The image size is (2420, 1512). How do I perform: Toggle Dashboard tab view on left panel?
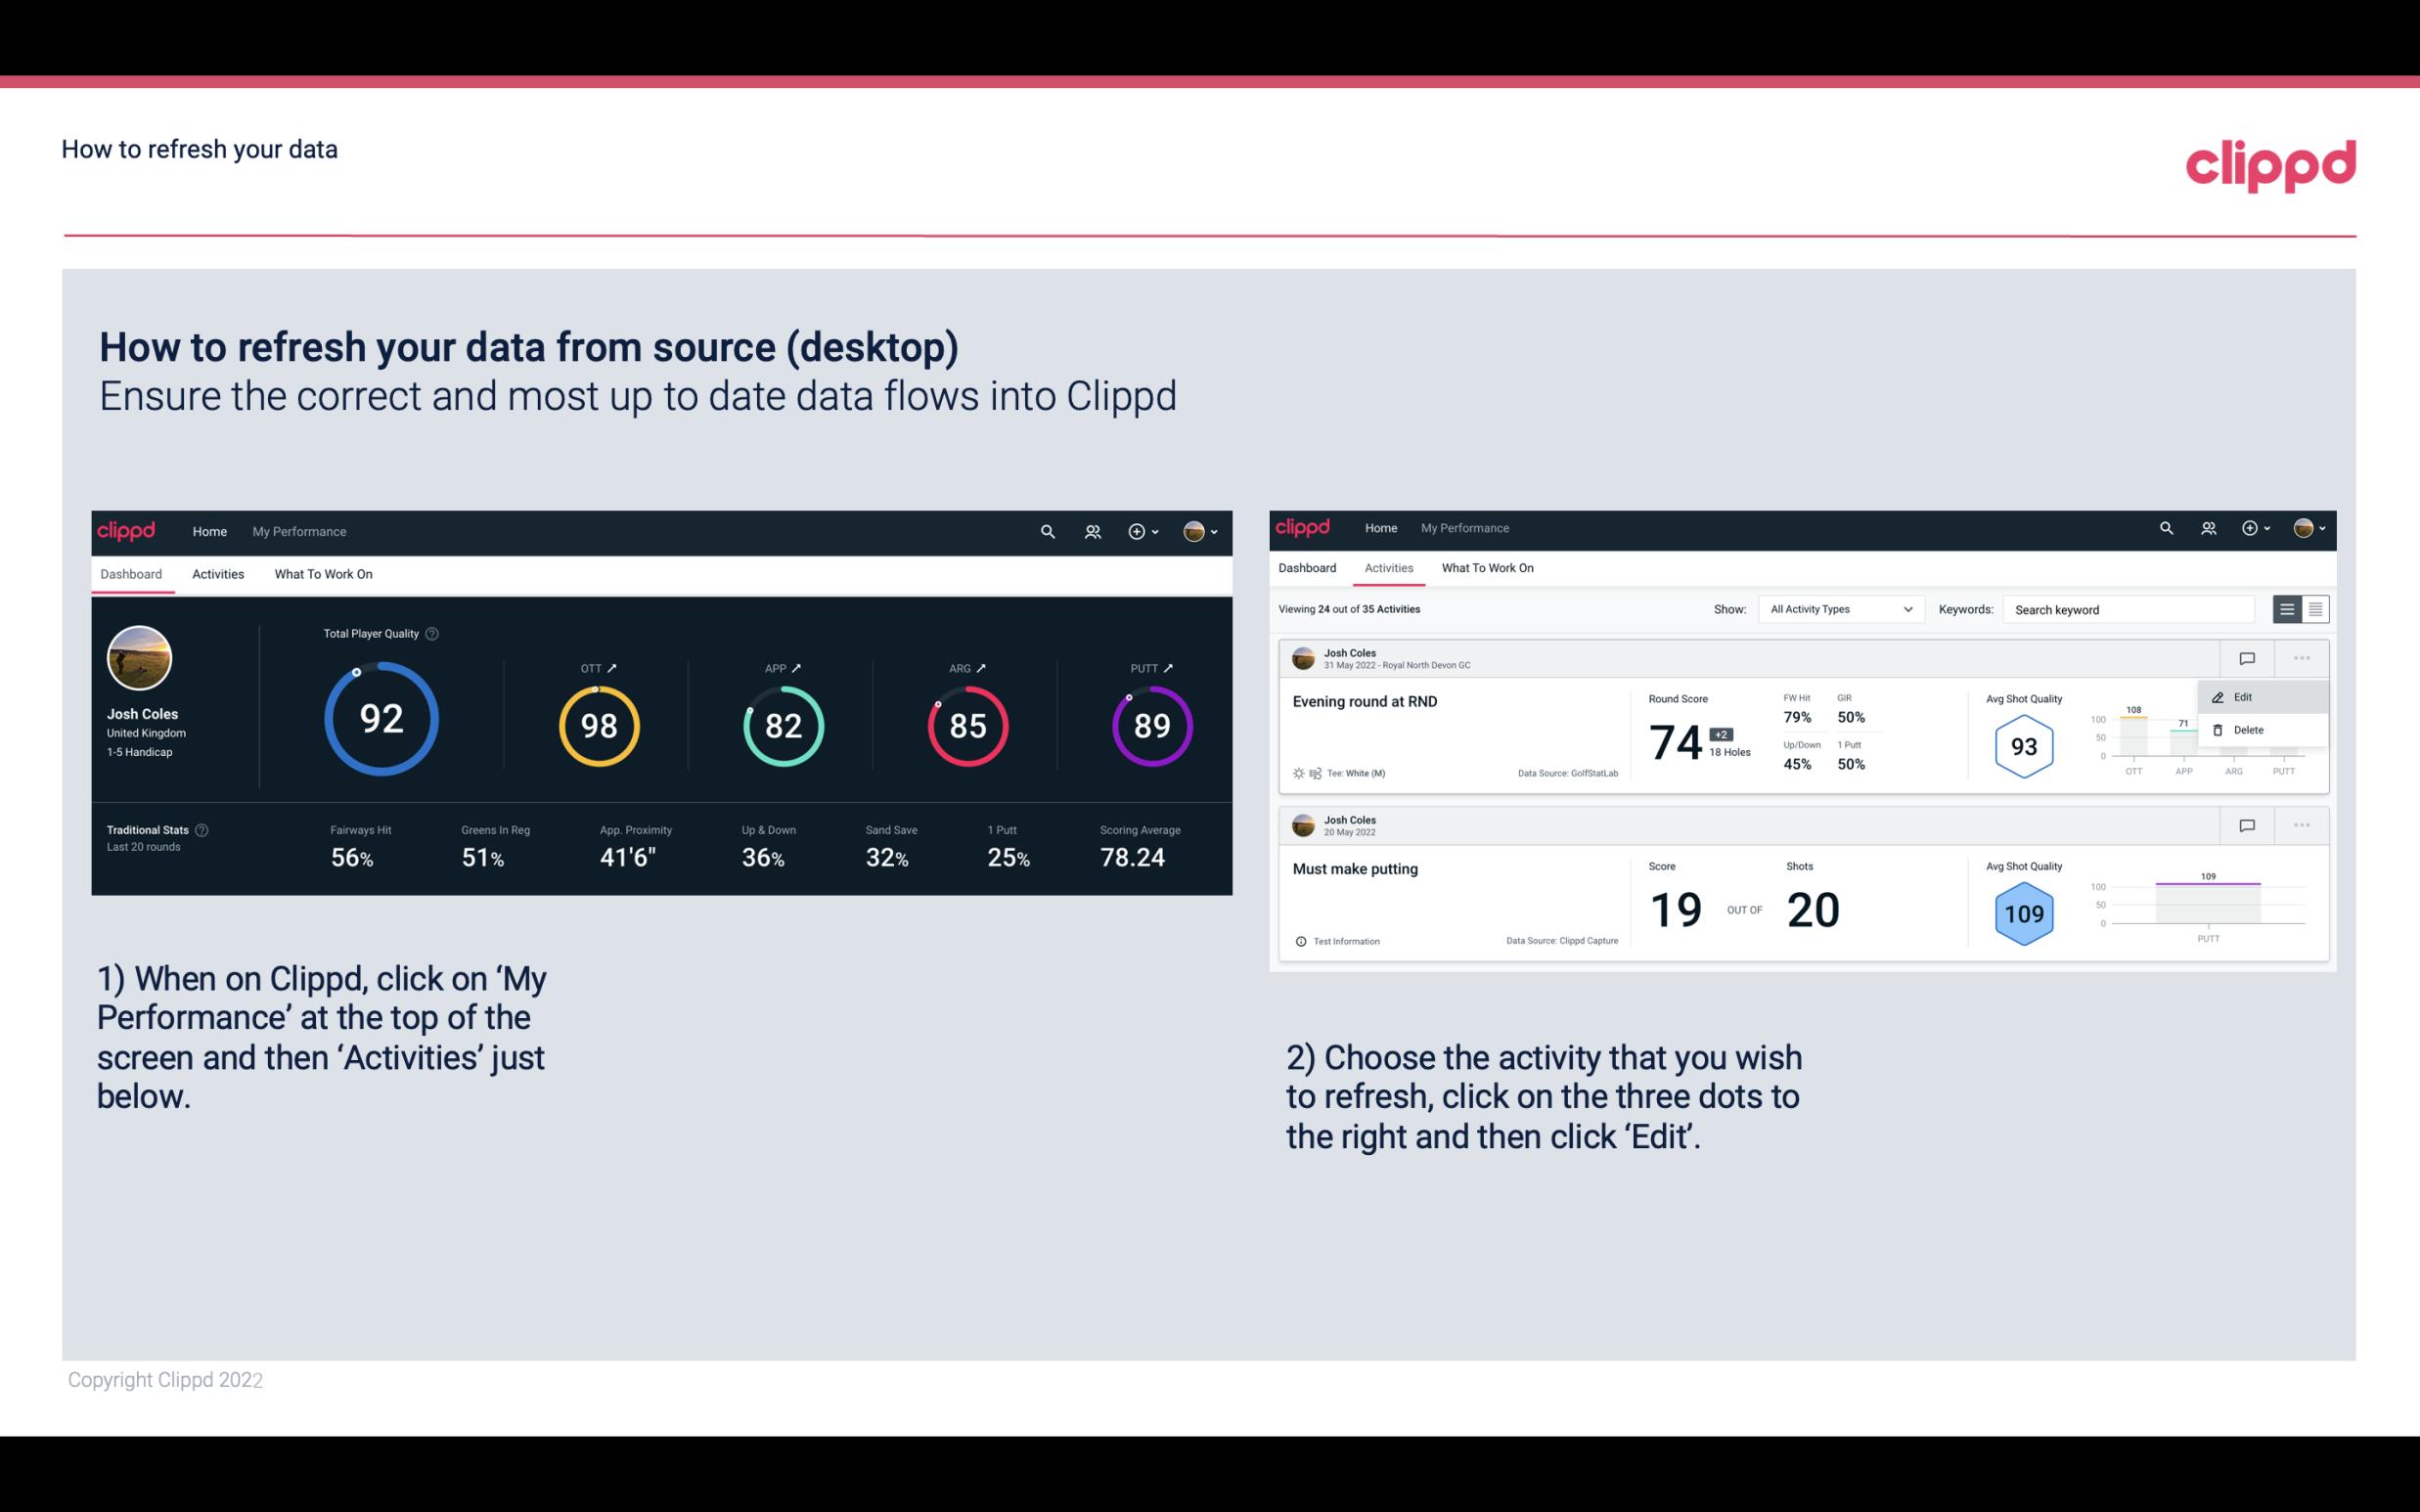tap(131, 573)
